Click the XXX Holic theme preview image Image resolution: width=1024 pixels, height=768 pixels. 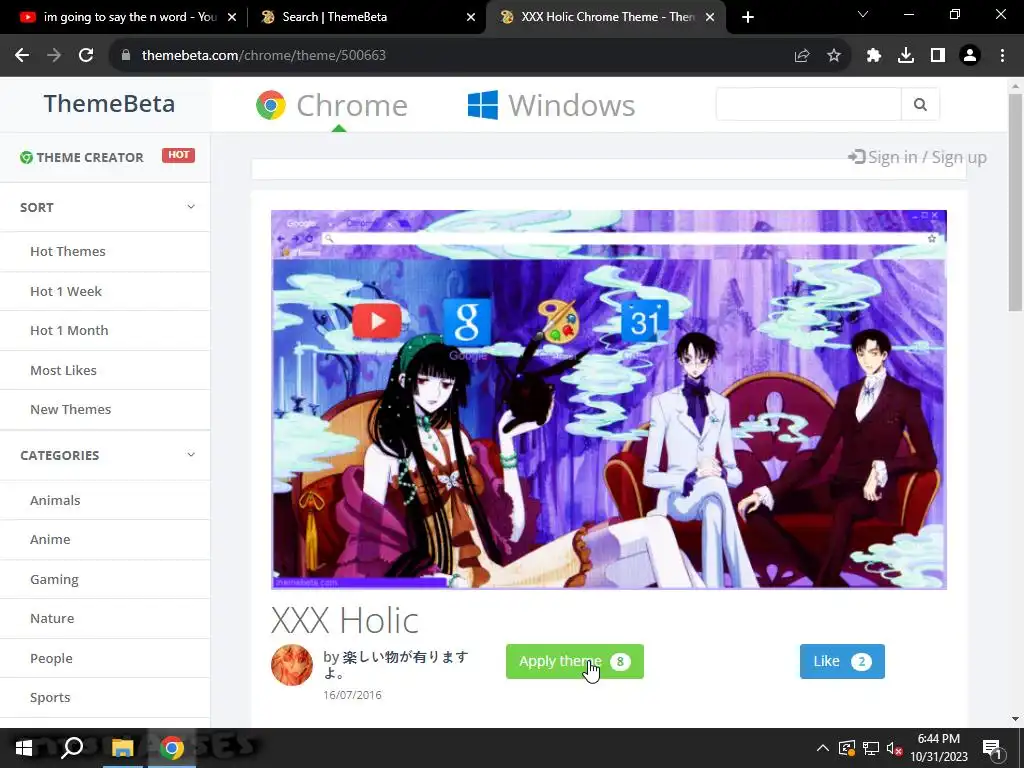(x=609, y=400)
